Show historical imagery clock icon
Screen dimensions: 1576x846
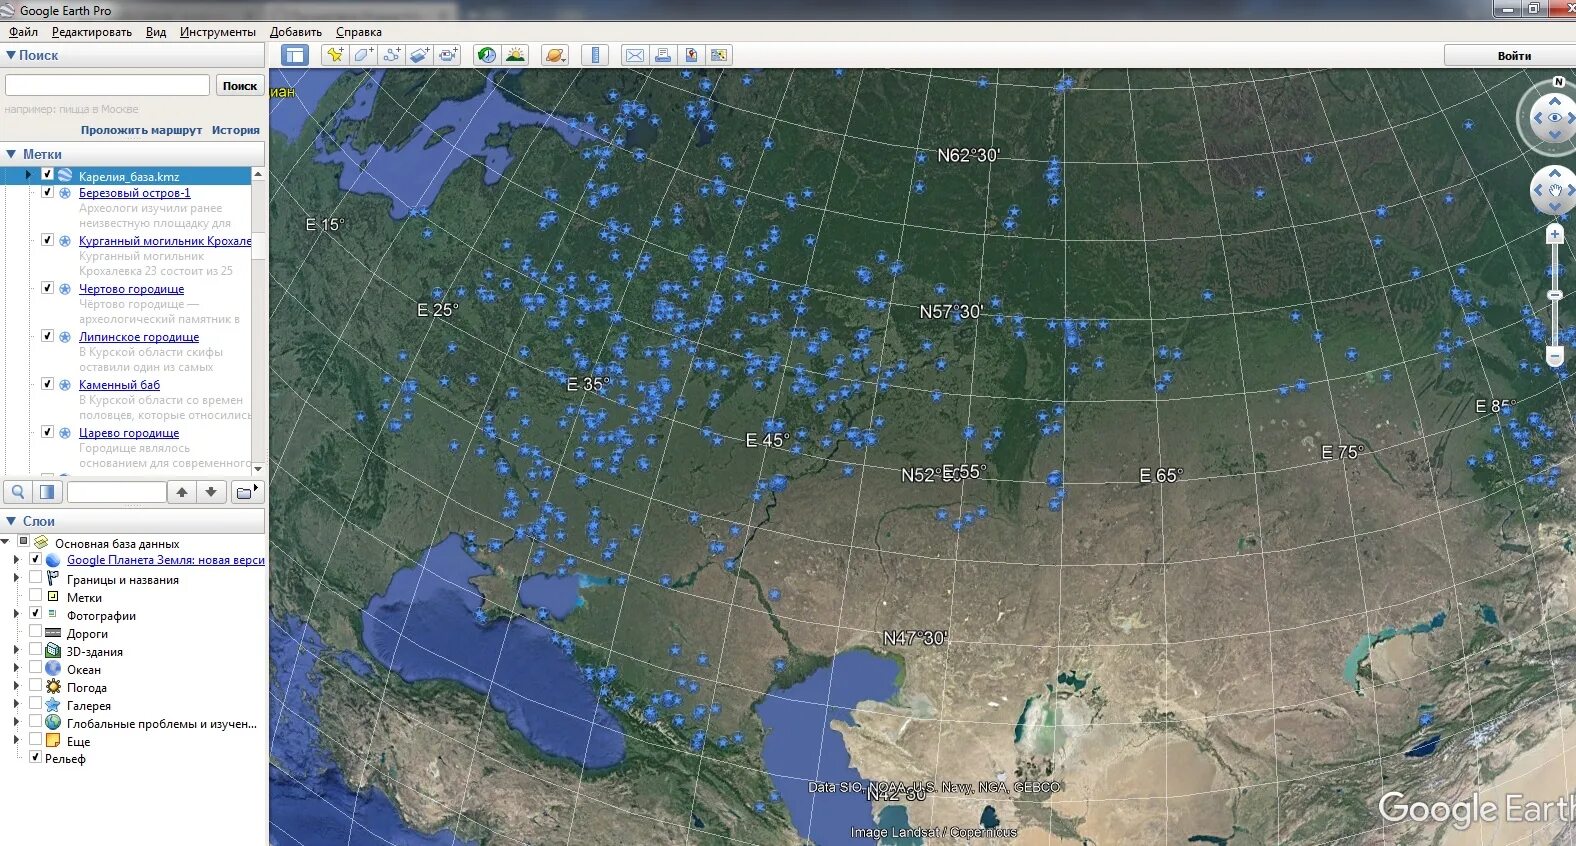click(x=487, y=55)
